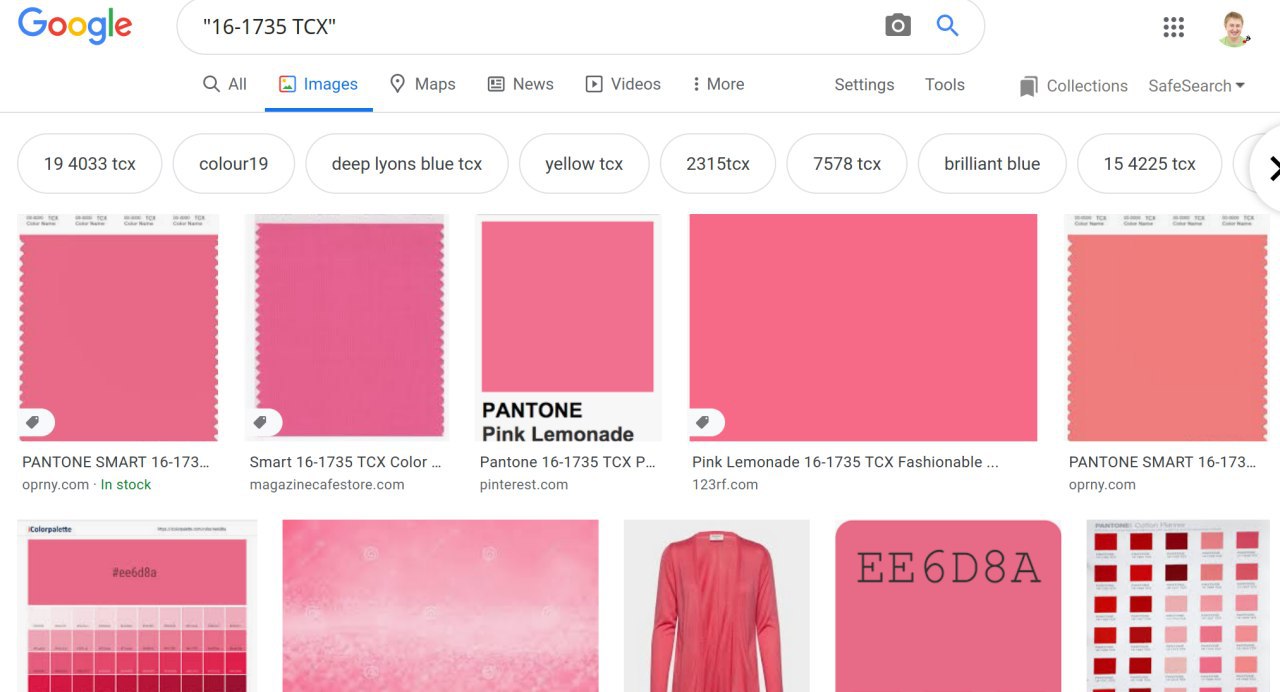The image size is (1280, 692).
Task: Show more suggestion chips with right arrow
Action: [x=1272, y=169]
